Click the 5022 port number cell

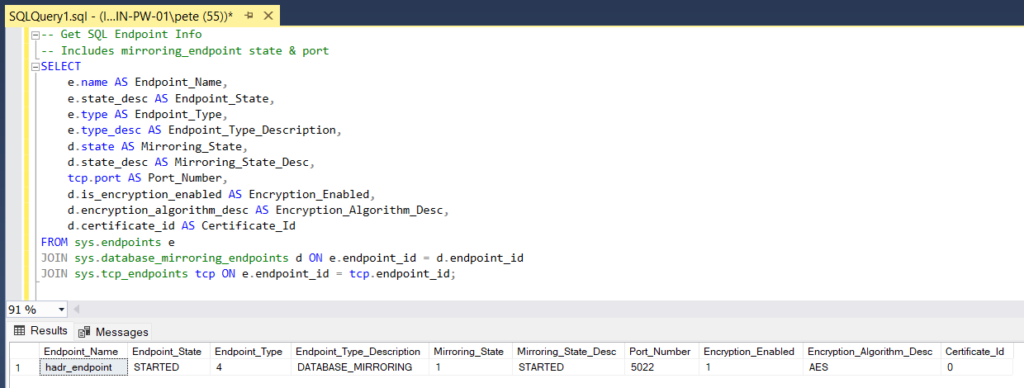click(x=662, y=367)
